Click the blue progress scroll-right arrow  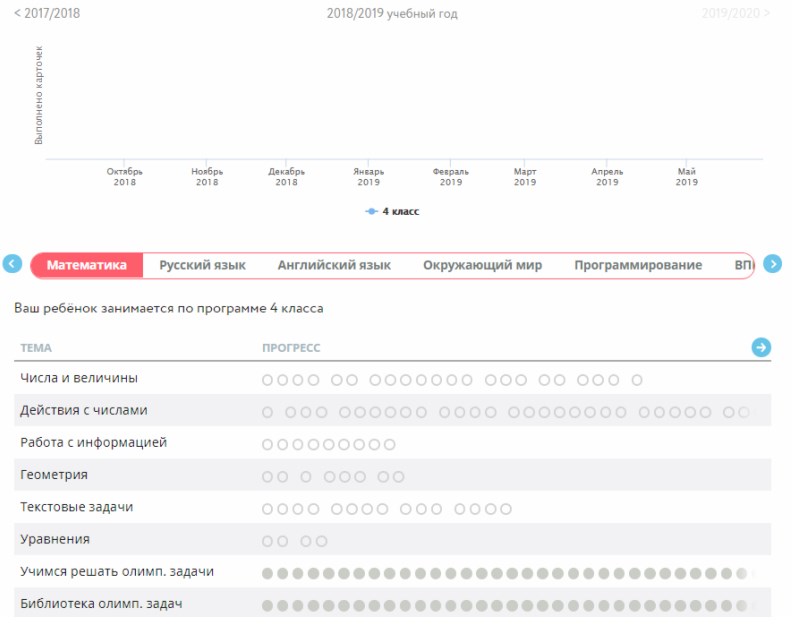click(x=761, y=347)
